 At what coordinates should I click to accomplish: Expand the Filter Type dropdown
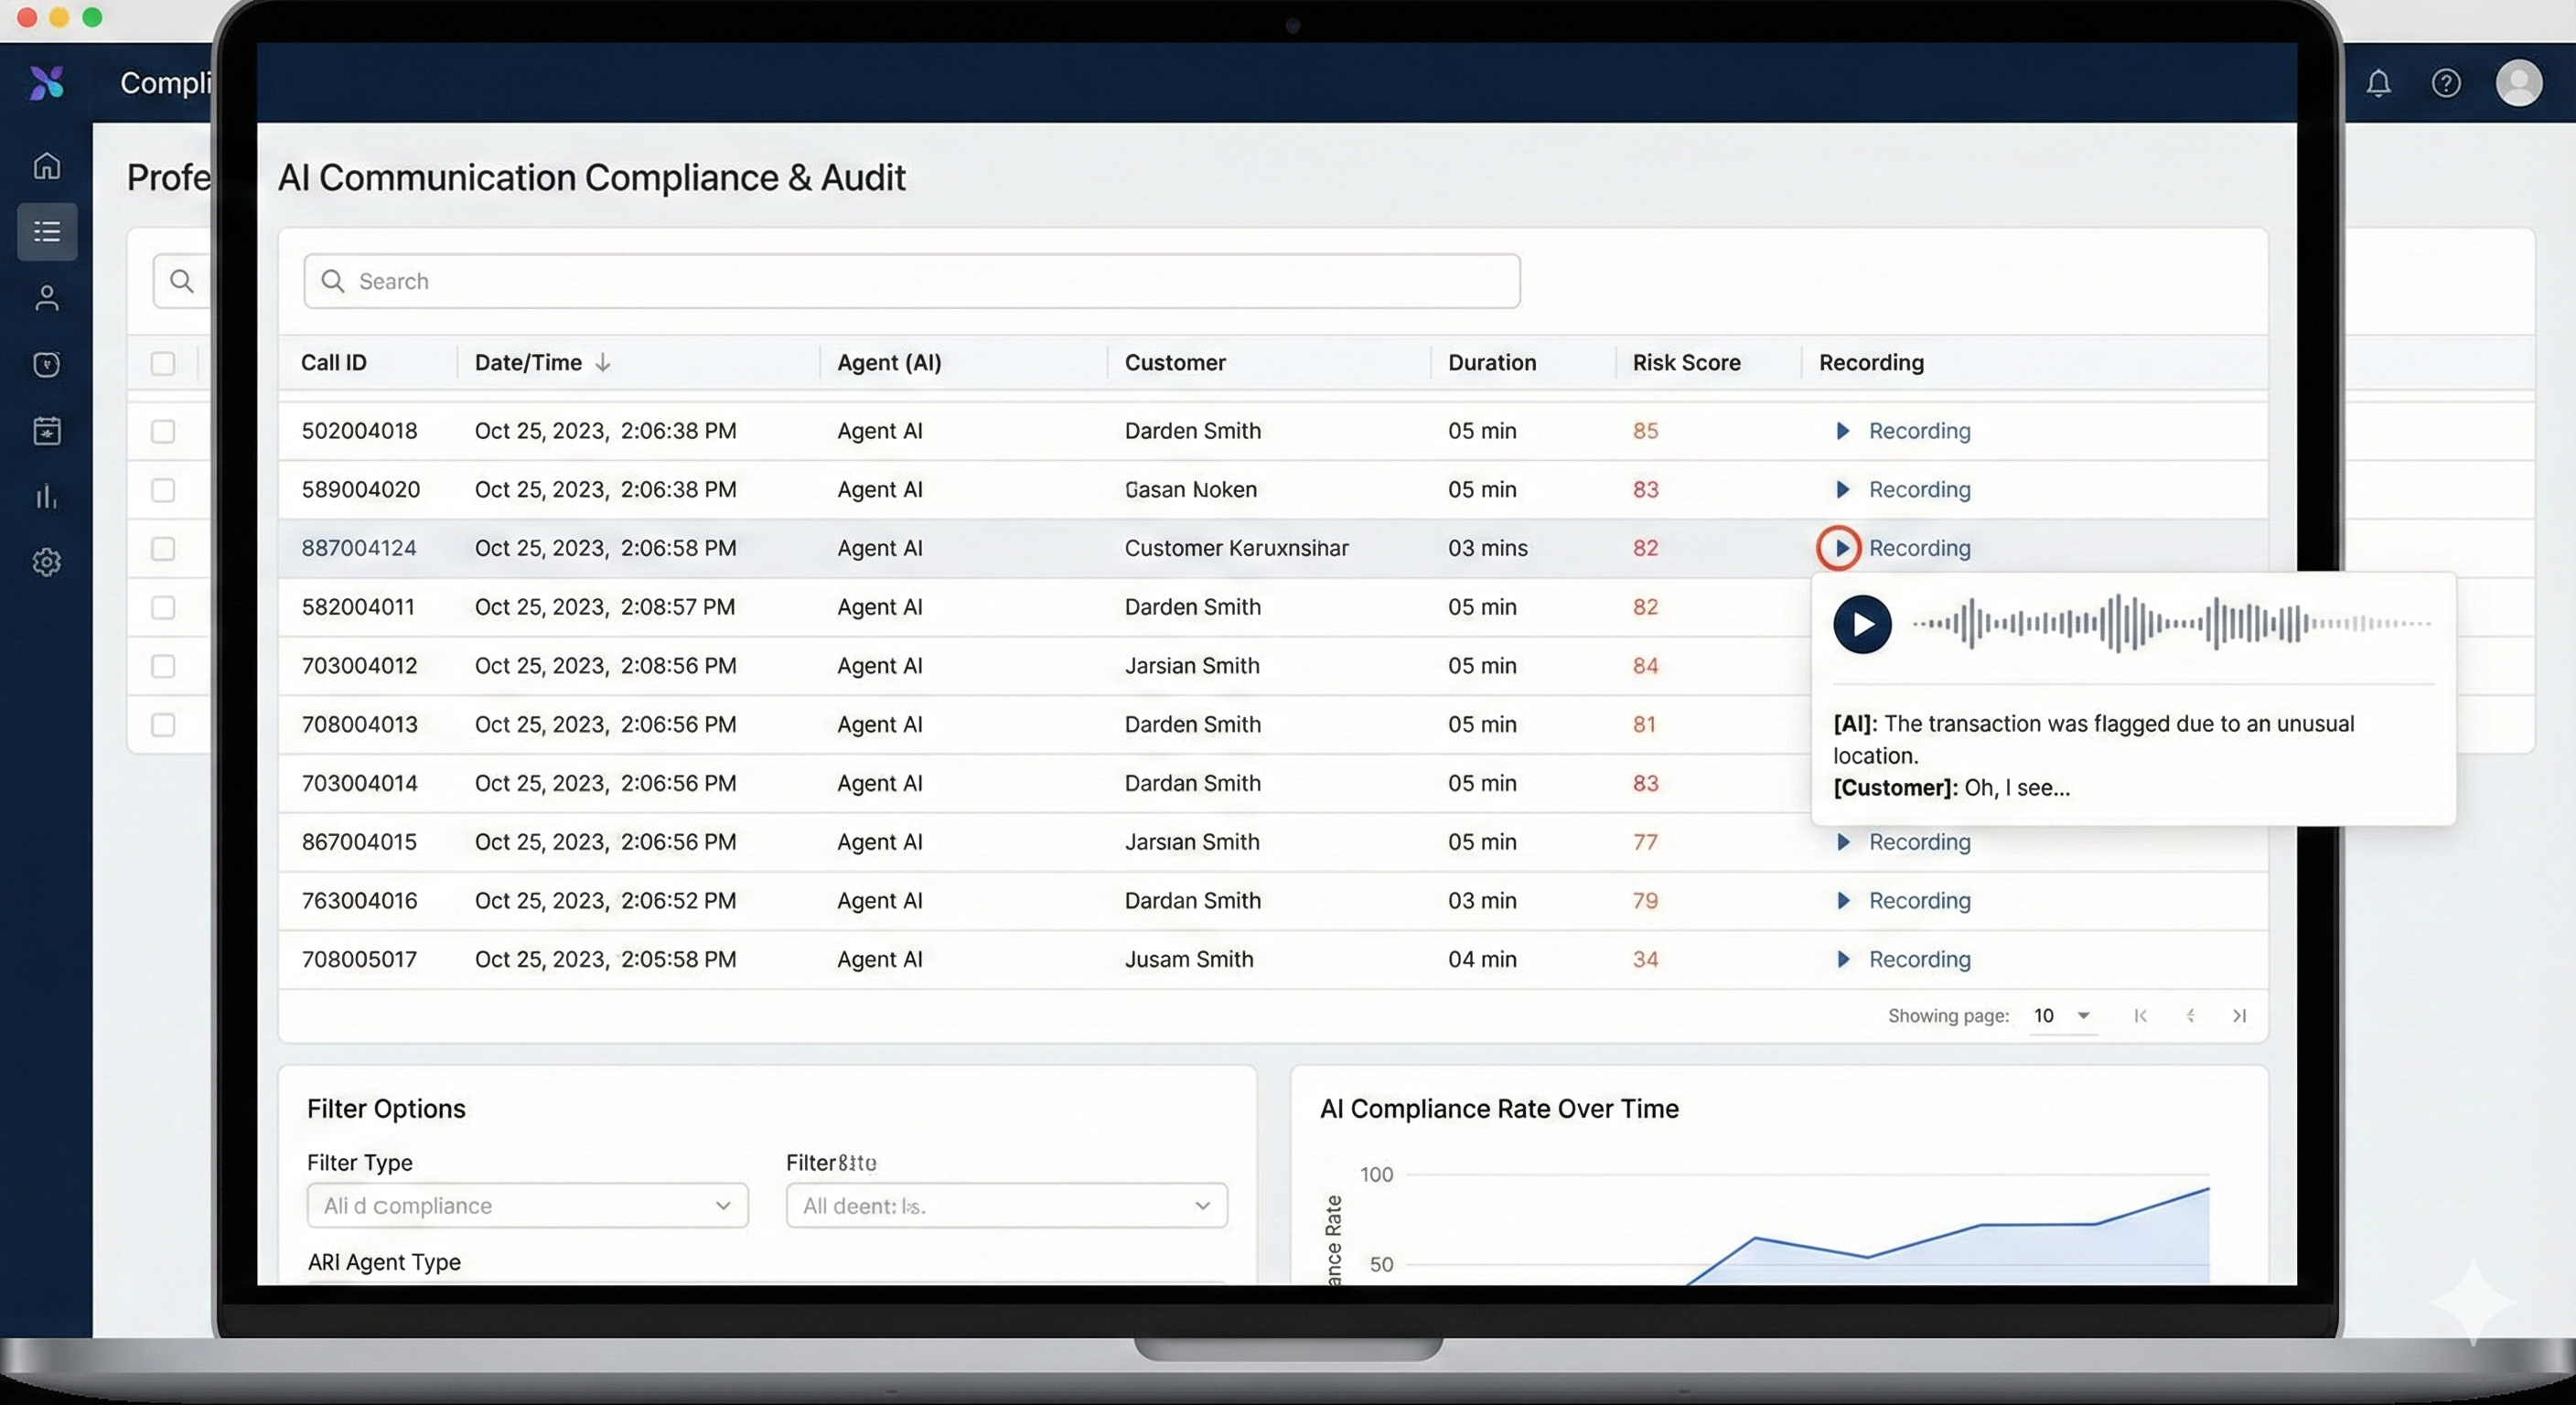click(x=527, y=1206)
